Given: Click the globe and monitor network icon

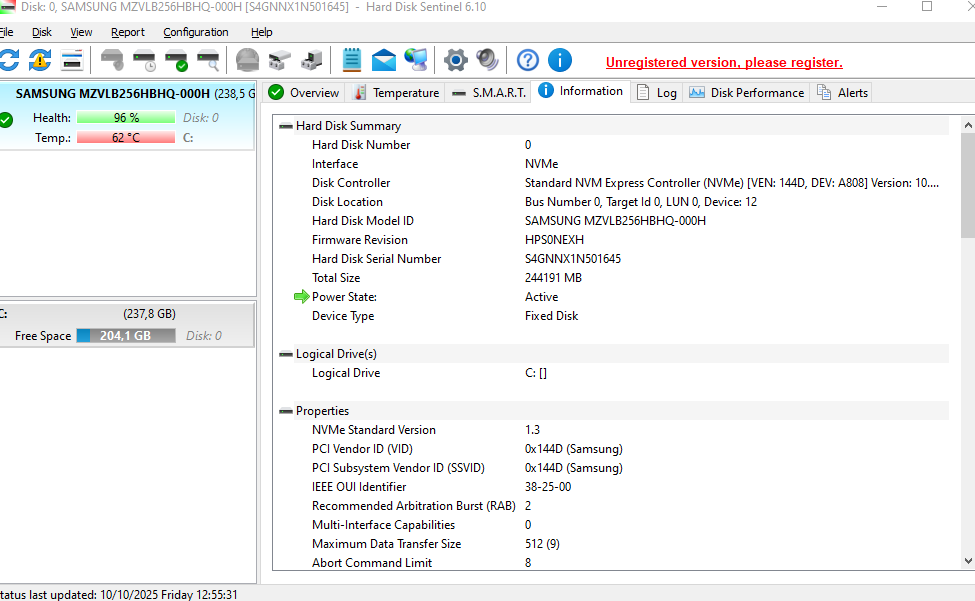Looking at the screenshot, I should coord(416,60).
